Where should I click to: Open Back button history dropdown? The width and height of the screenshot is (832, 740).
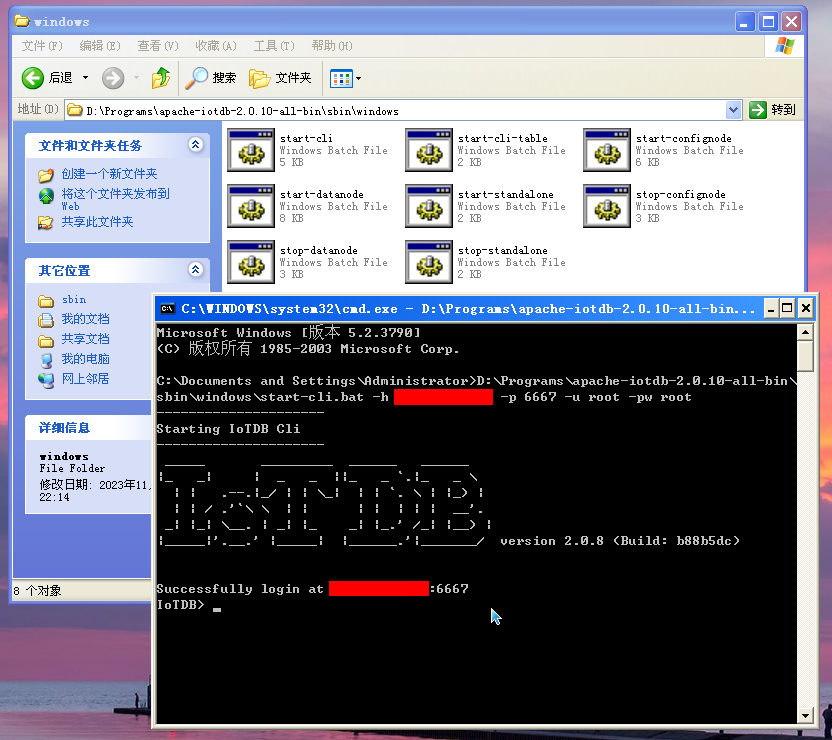point(85,78)
